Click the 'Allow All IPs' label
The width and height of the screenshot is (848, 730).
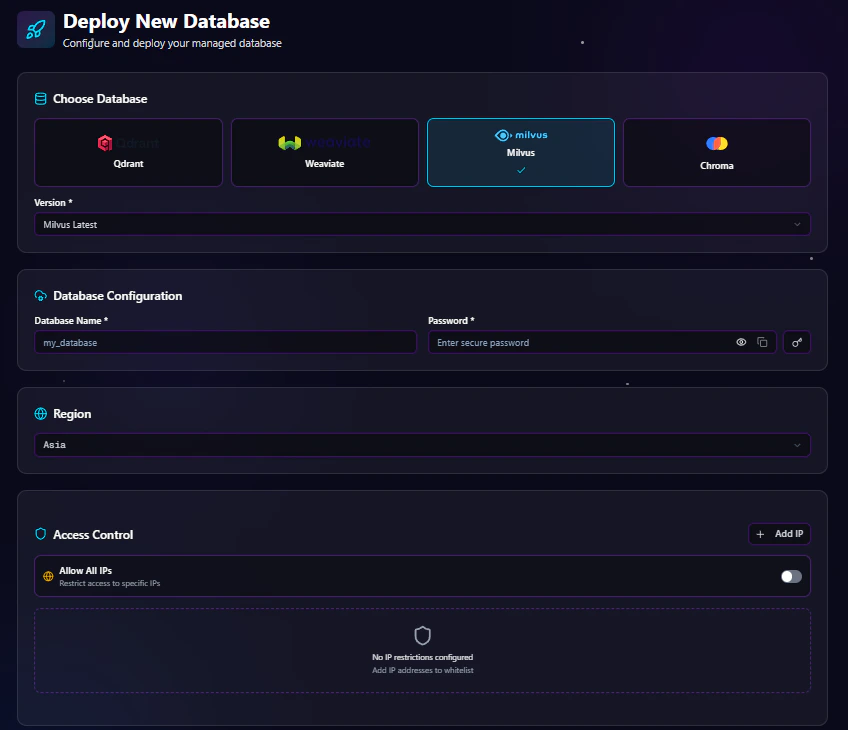[x=85, y=570]
